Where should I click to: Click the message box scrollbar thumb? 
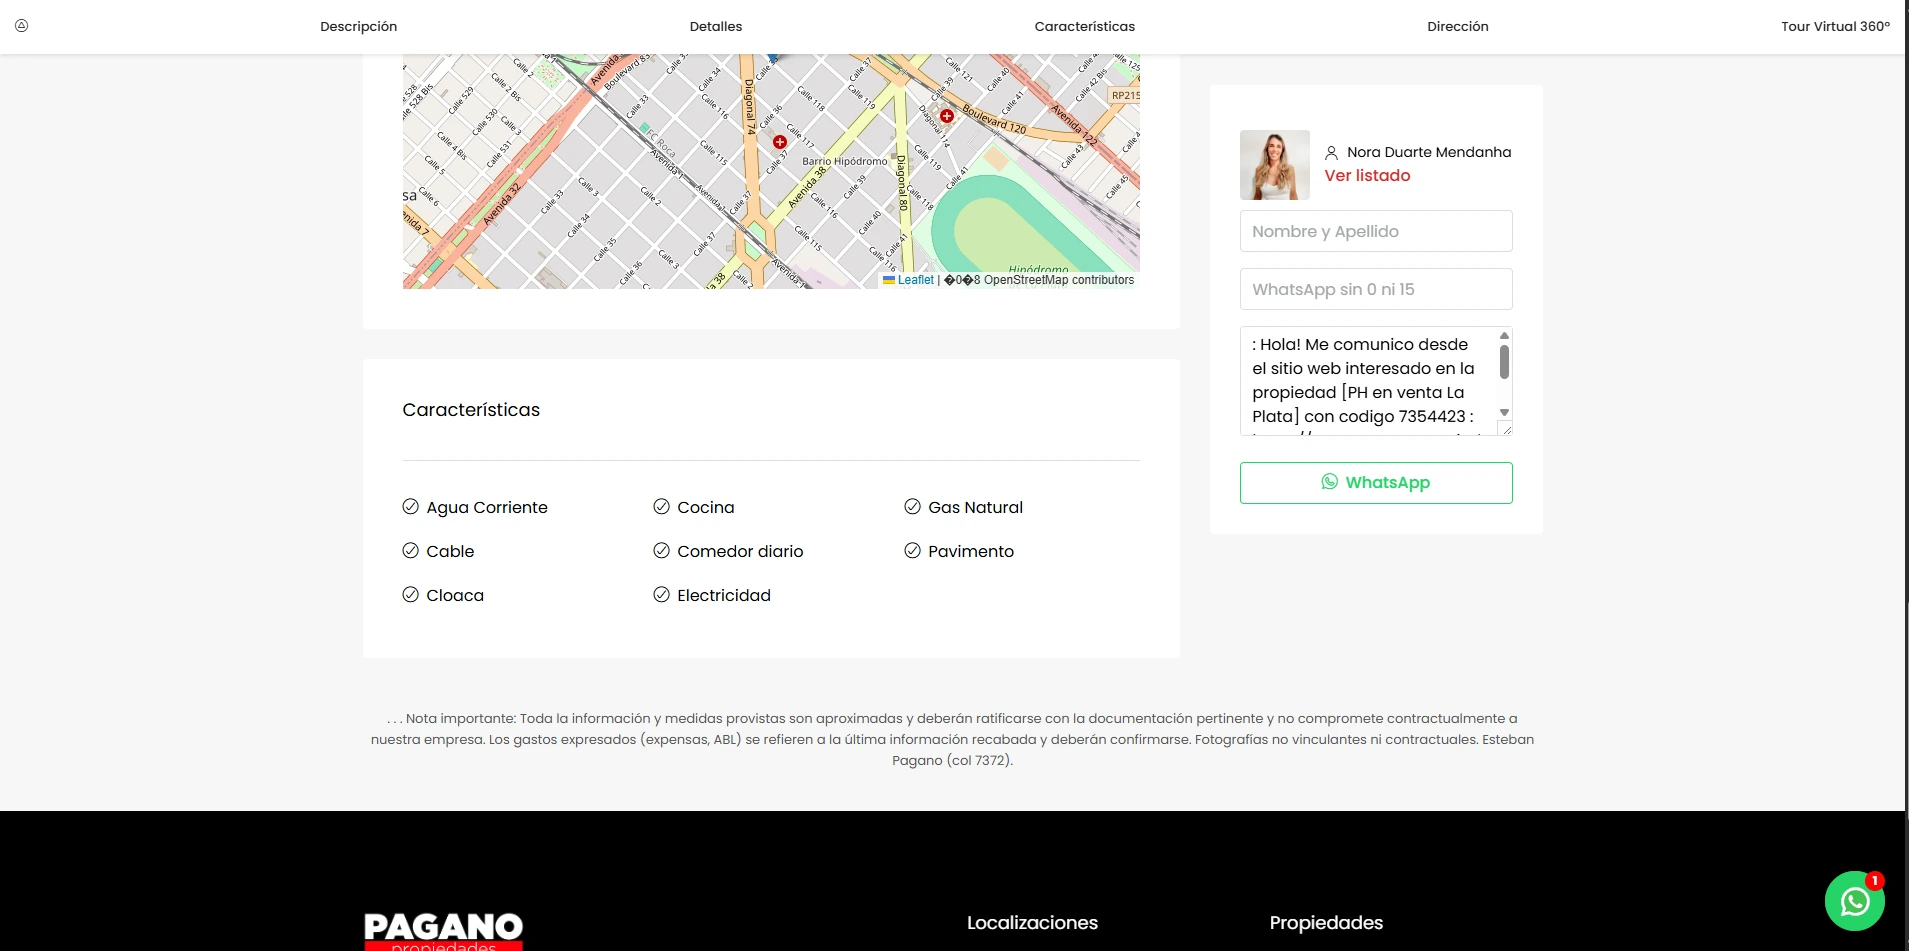pos(1504,362)
